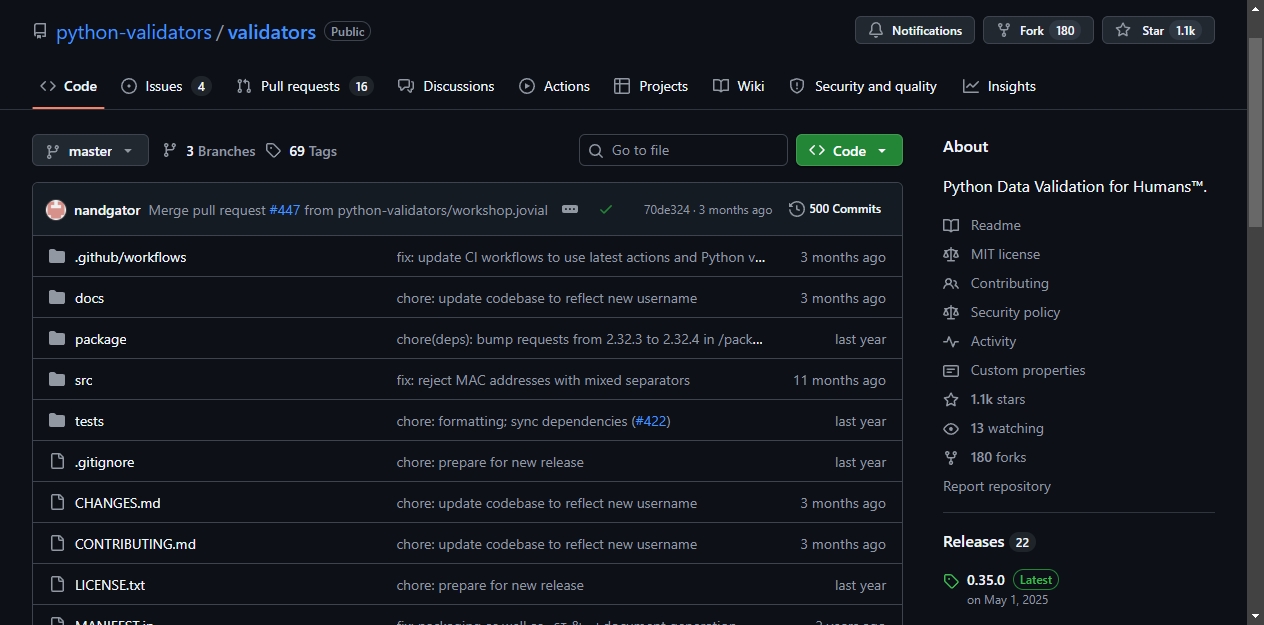The width and height of the screenshot is (1264, 625).
Task: Expand the green Code dropdown button
Action: click(849, 150)
